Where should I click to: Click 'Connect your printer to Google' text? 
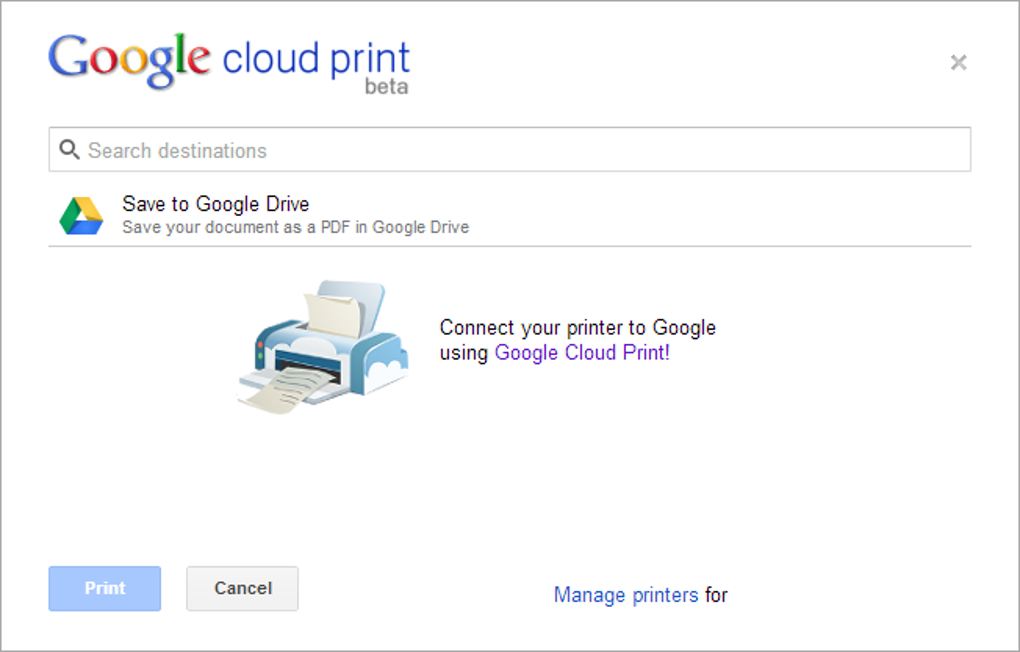pos(577,328)
